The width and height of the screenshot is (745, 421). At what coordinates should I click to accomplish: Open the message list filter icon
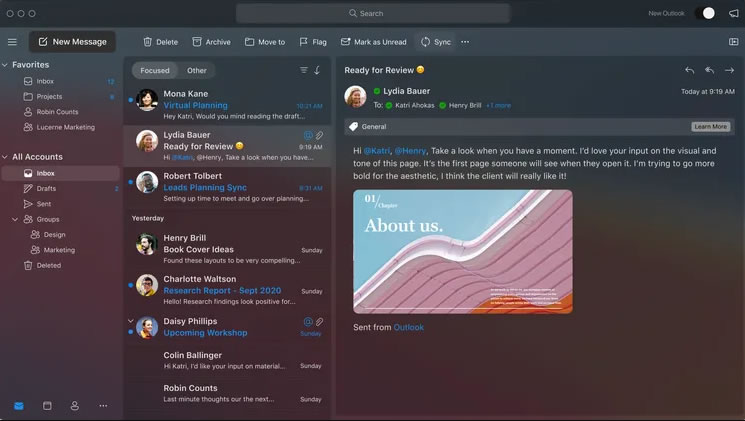pyautogui.click(x=304, y=70)
